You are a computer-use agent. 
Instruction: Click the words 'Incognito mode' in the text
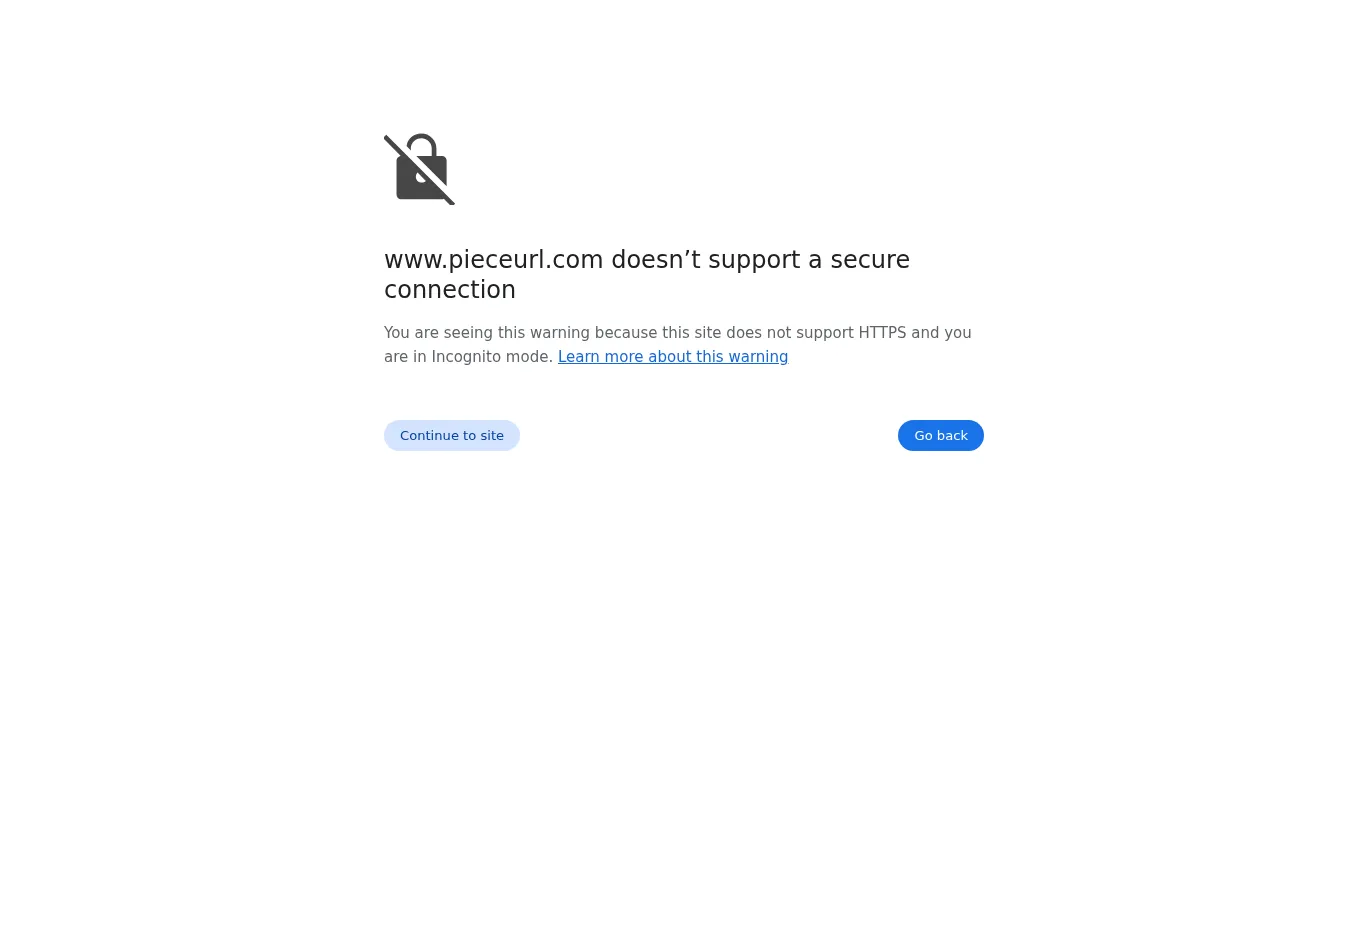[492, 357]
